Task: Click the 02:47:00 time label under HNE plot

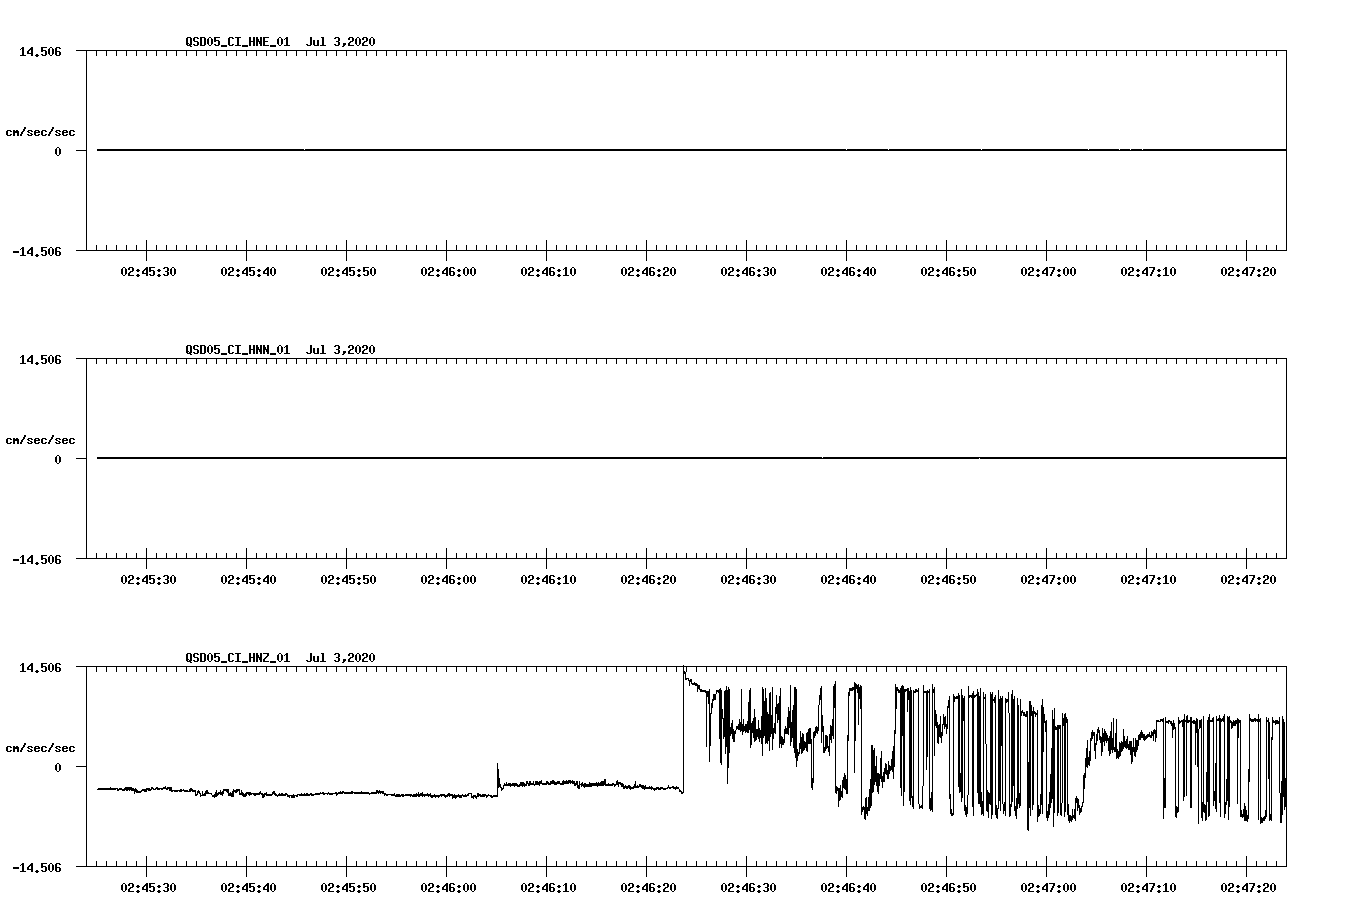Action: click(1048, 271)
